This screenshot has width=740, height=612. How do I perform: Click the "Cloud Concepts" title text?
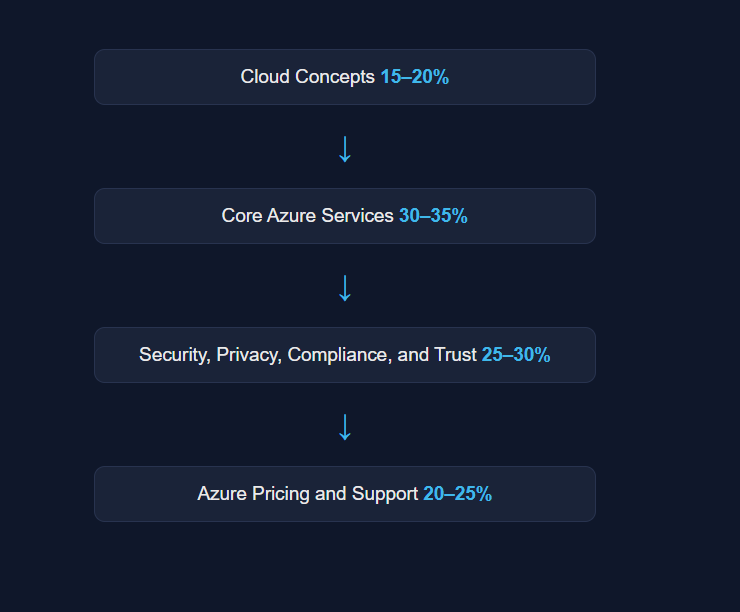(308, 77)
